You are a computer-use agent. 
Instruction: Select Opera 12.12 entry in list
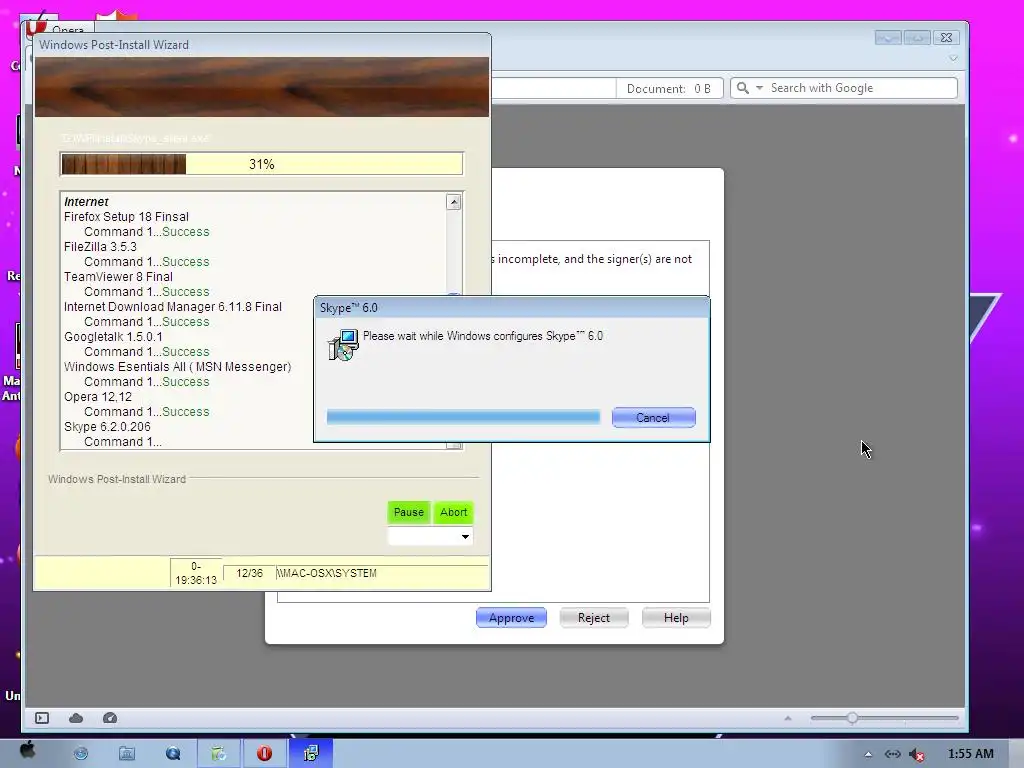98,397
